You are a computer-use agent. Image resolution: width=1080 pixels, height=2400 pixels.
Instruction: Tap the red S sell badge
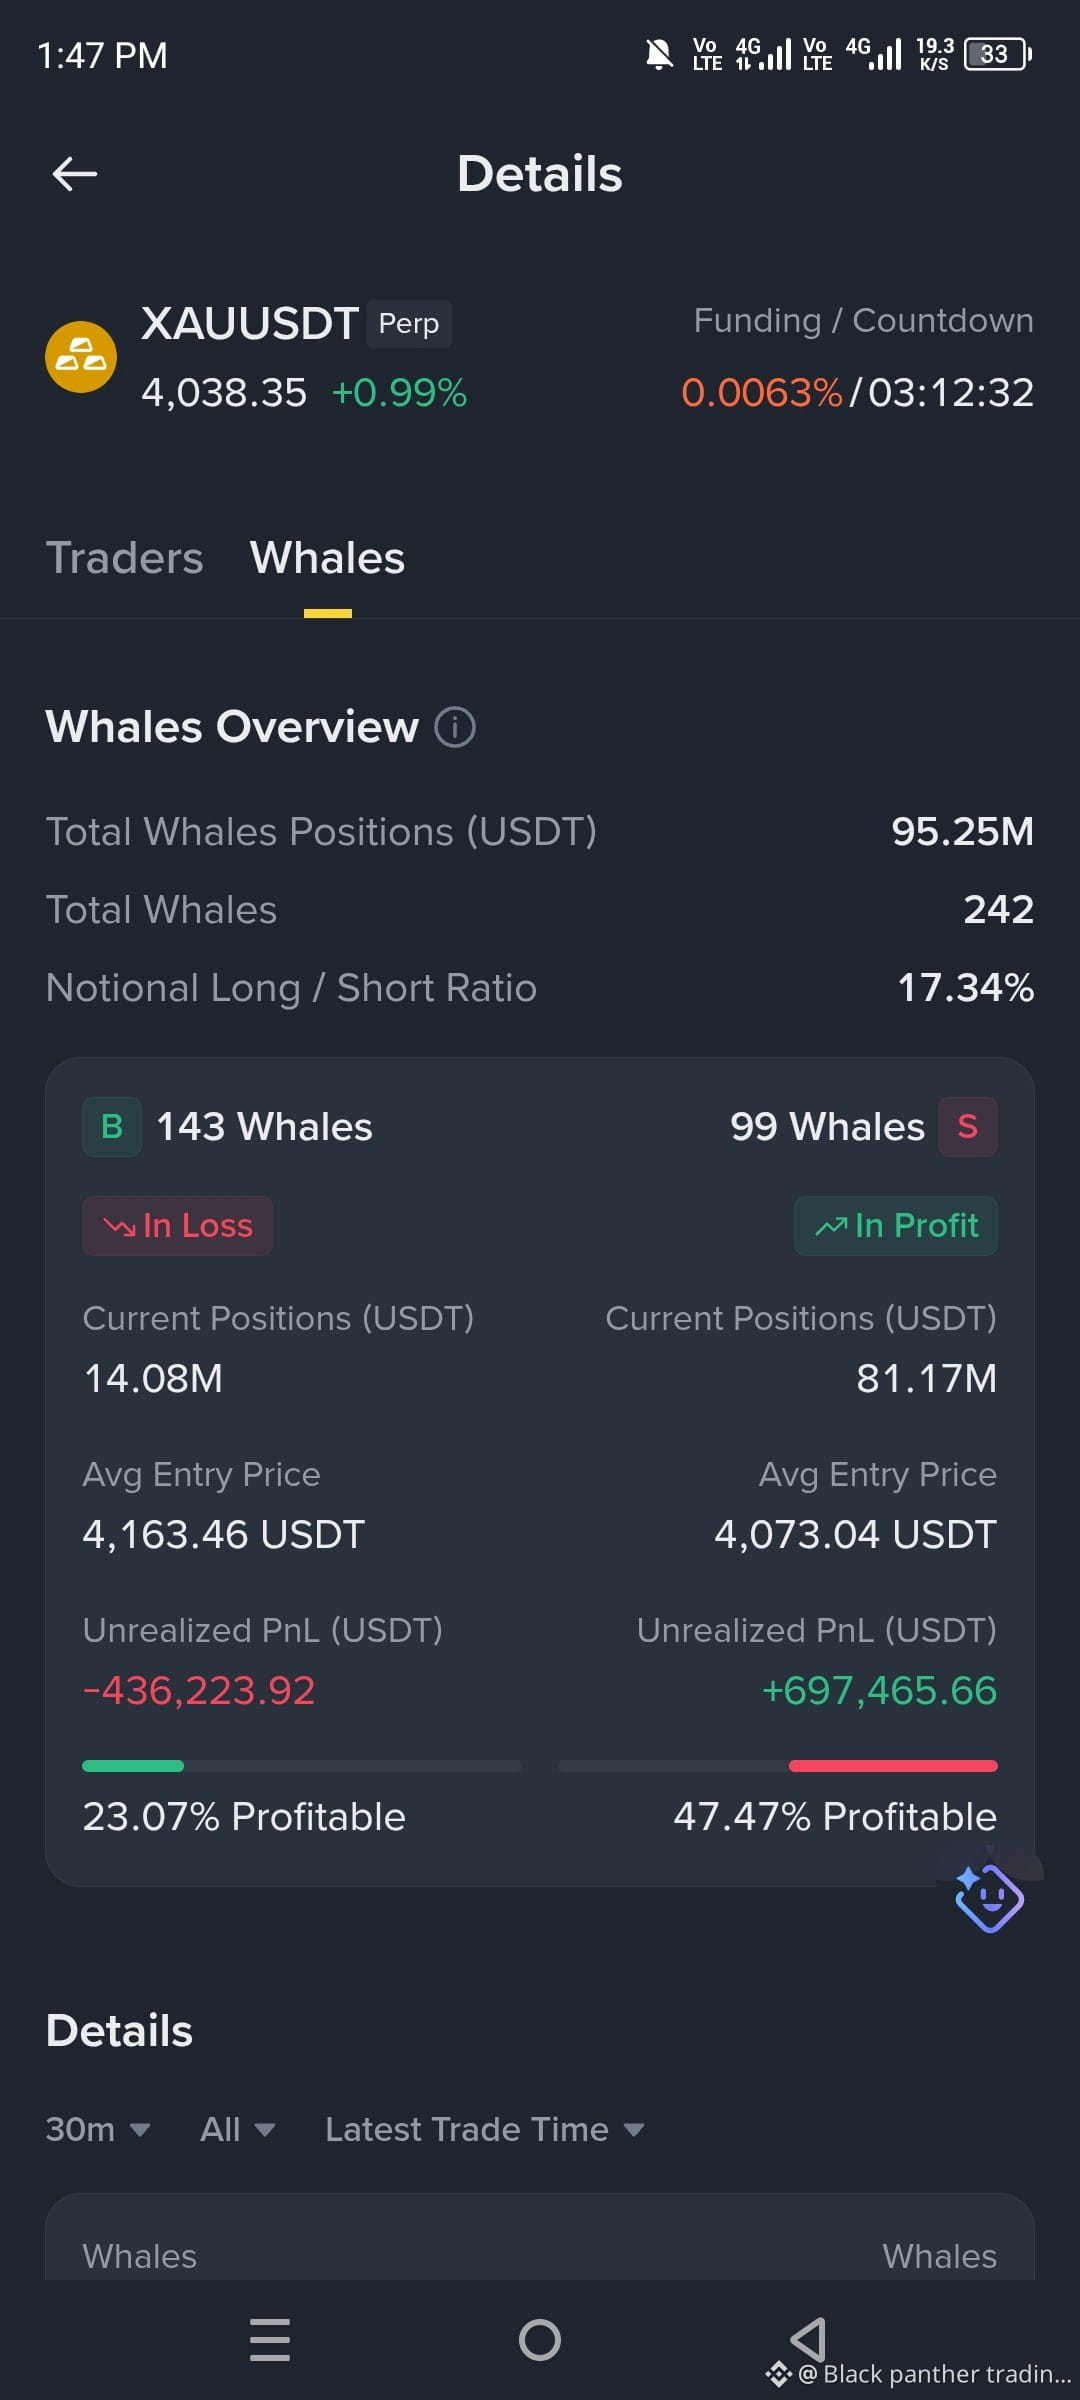pyautogui.click(x=967, y=1127)
